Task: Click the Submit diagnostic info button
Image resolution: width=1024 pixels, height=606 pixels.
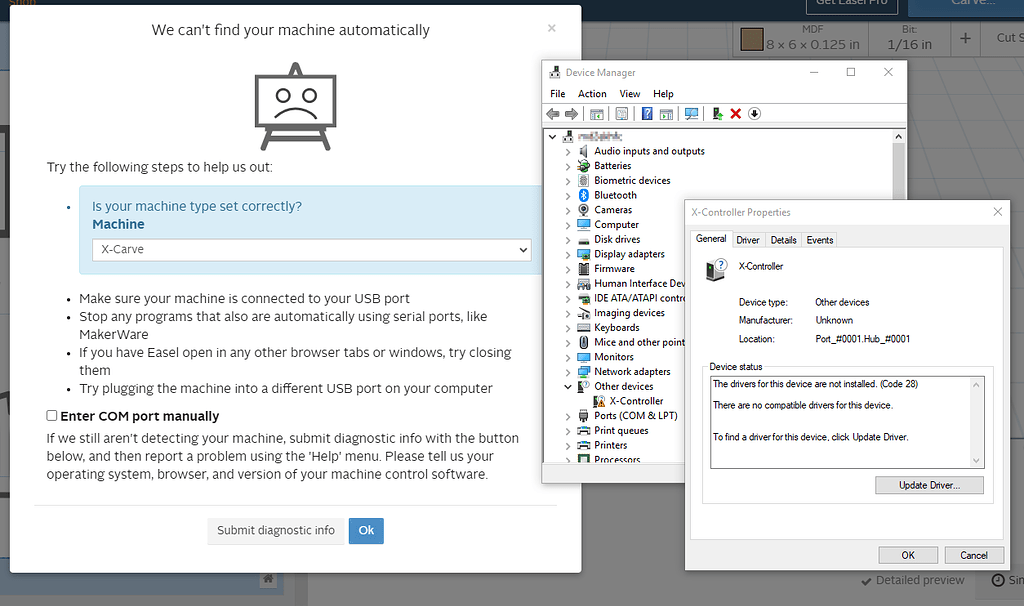Action: pyautogui.click(x=275, y=531)
